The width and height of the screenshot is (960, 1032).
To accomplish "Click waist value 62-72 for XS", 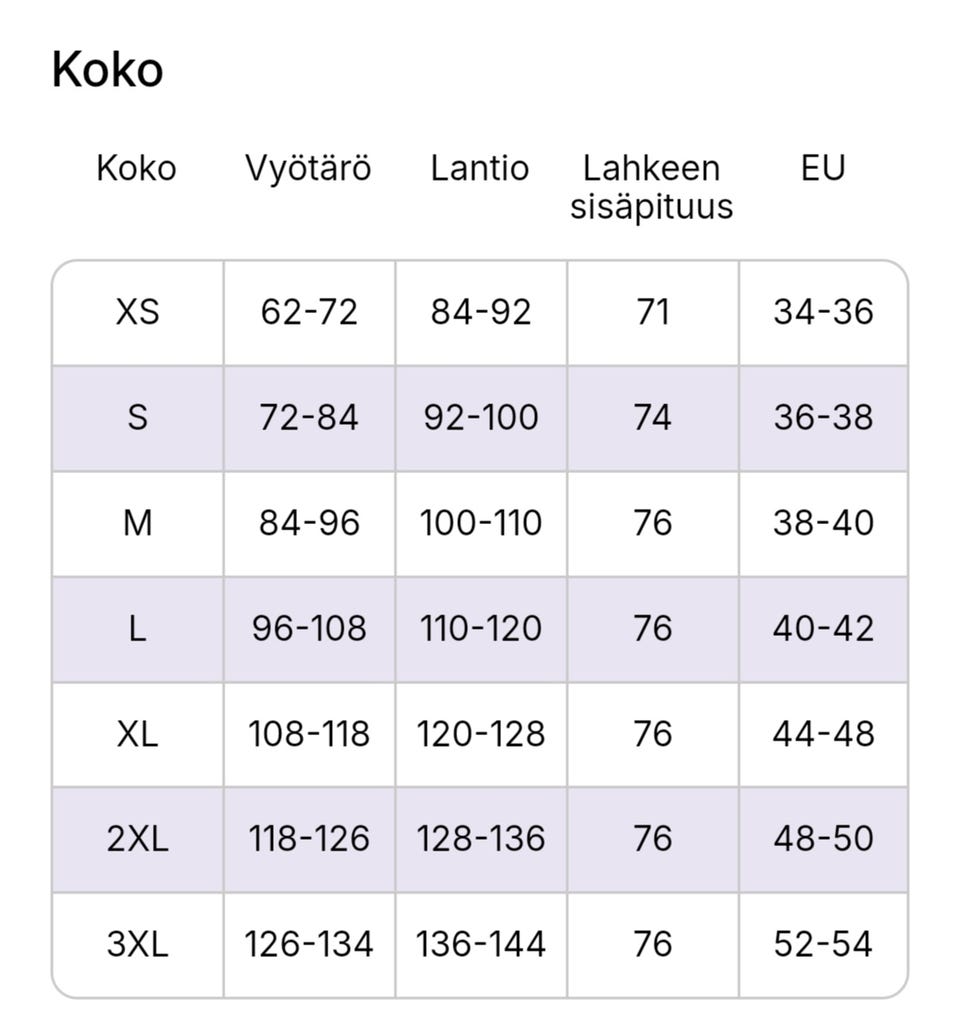I will pos(309,313).
